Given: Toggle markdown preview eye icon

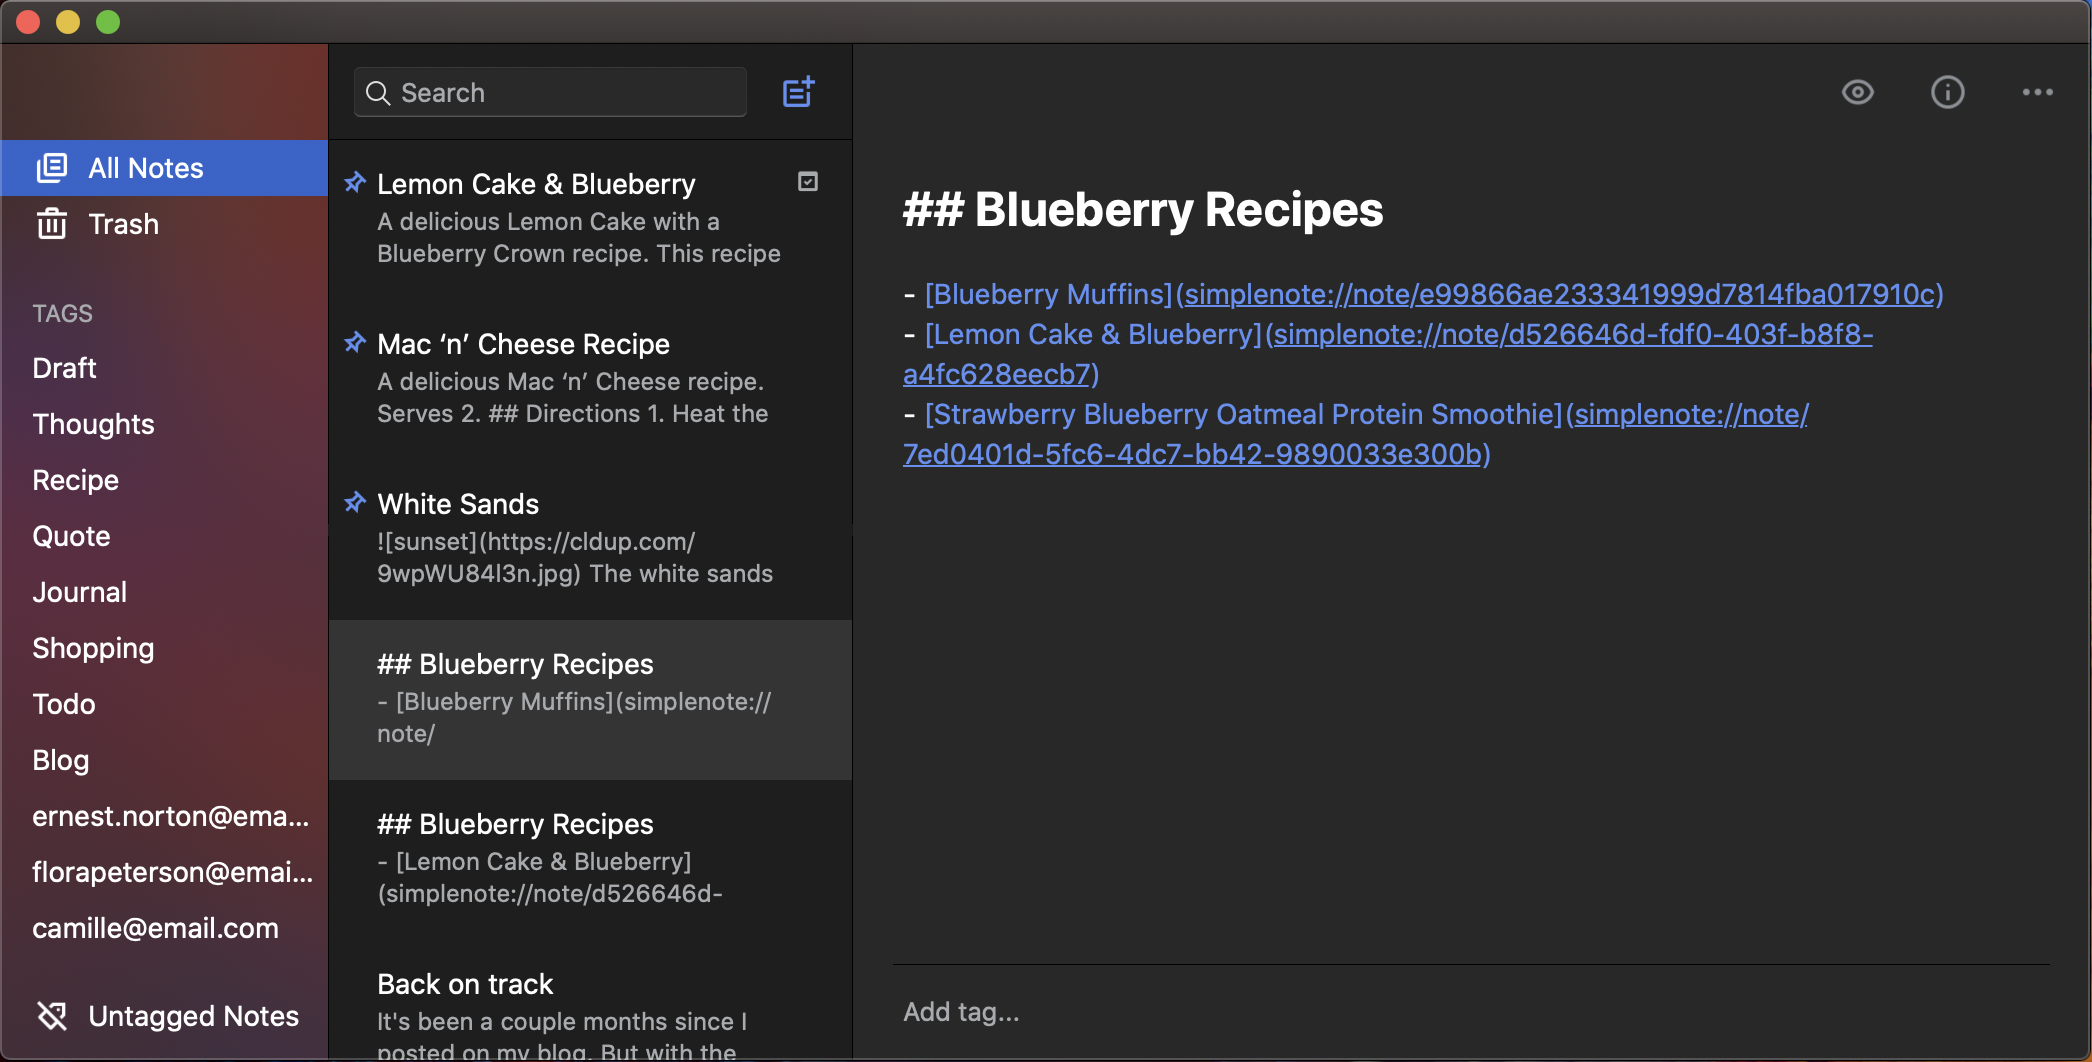Looking at the screenshot, I should pos(1857,93).
